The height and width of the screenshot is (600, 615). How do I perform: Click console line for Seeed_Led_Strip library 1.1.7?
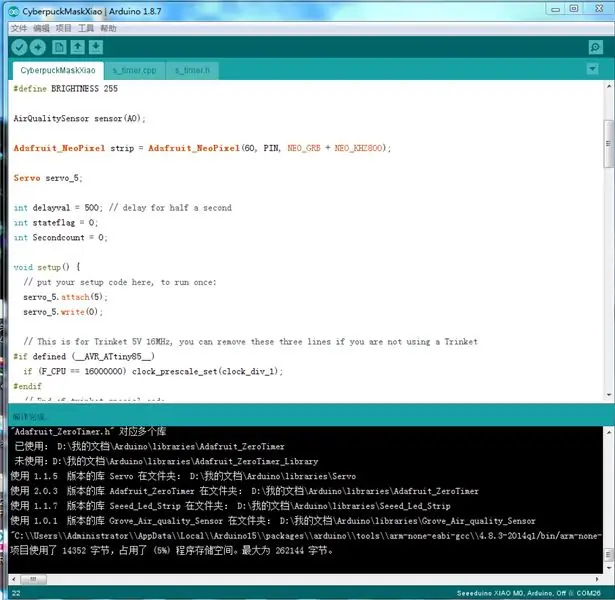coord(230,506)
